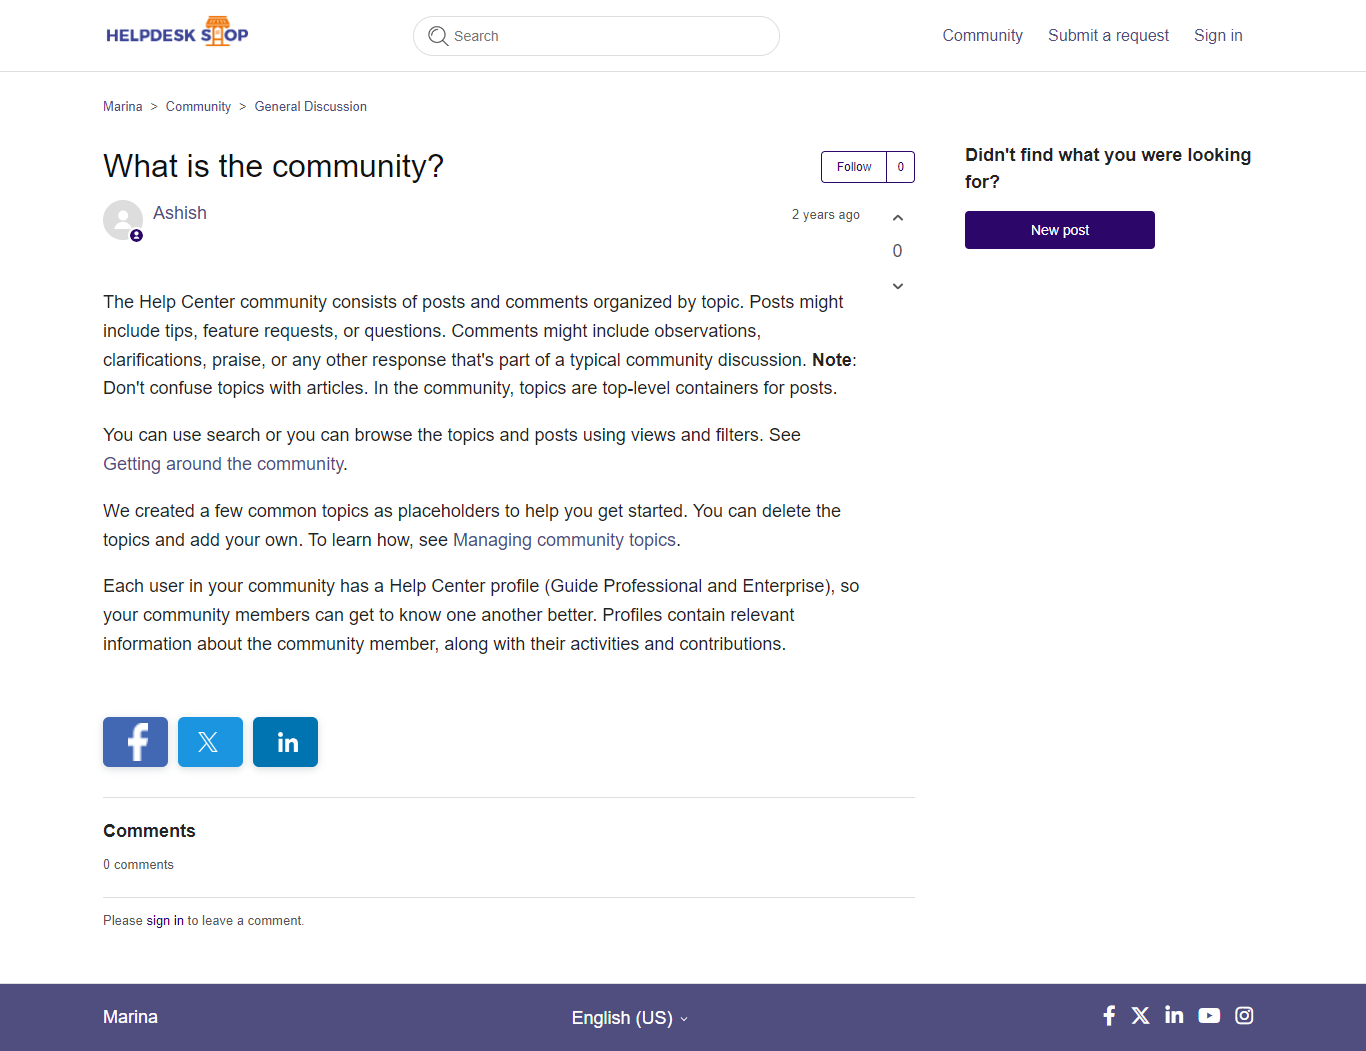Image resolution: width=1366 pixels, height=1051 pixels.
Task: Follow this community post
Action: click(854, 167)
